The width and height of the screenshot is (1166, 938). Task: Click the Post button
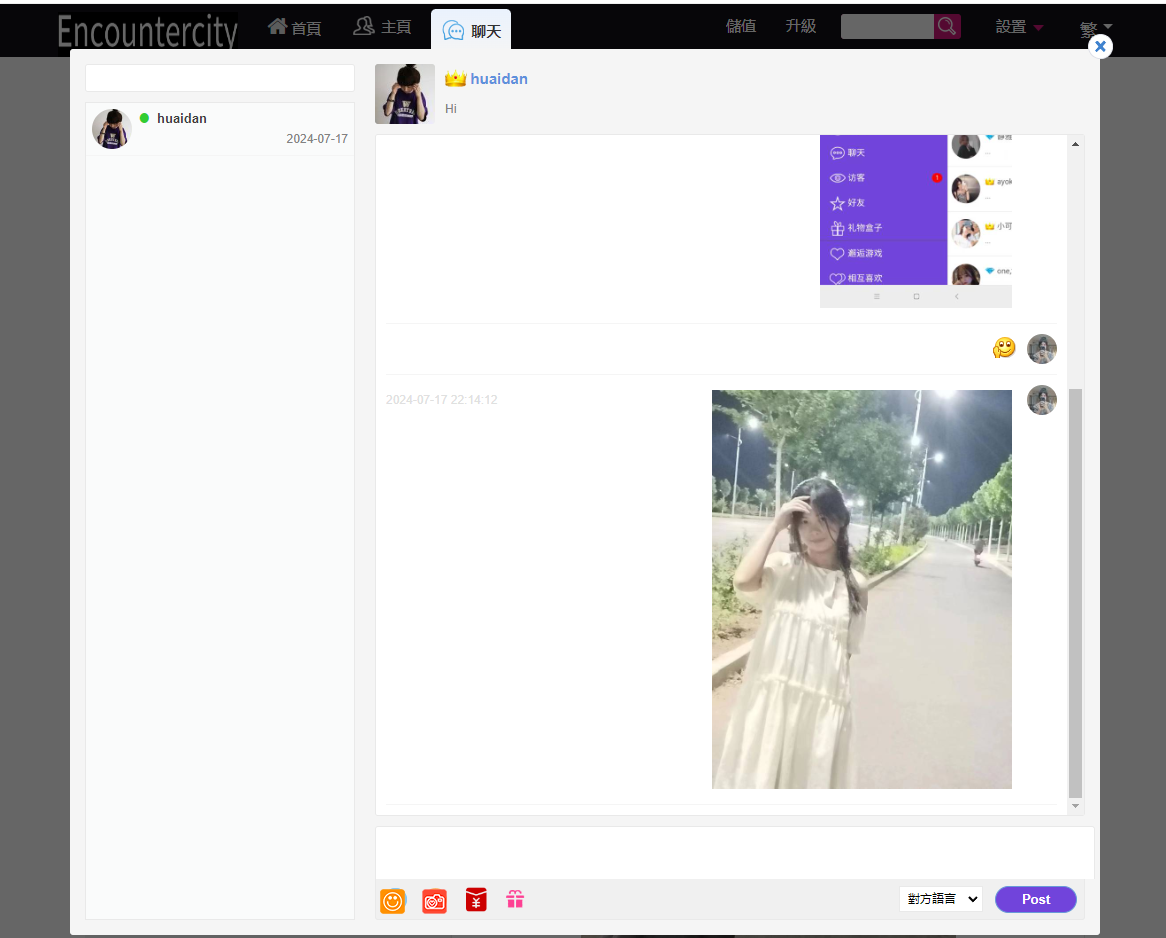(1036, 899)
